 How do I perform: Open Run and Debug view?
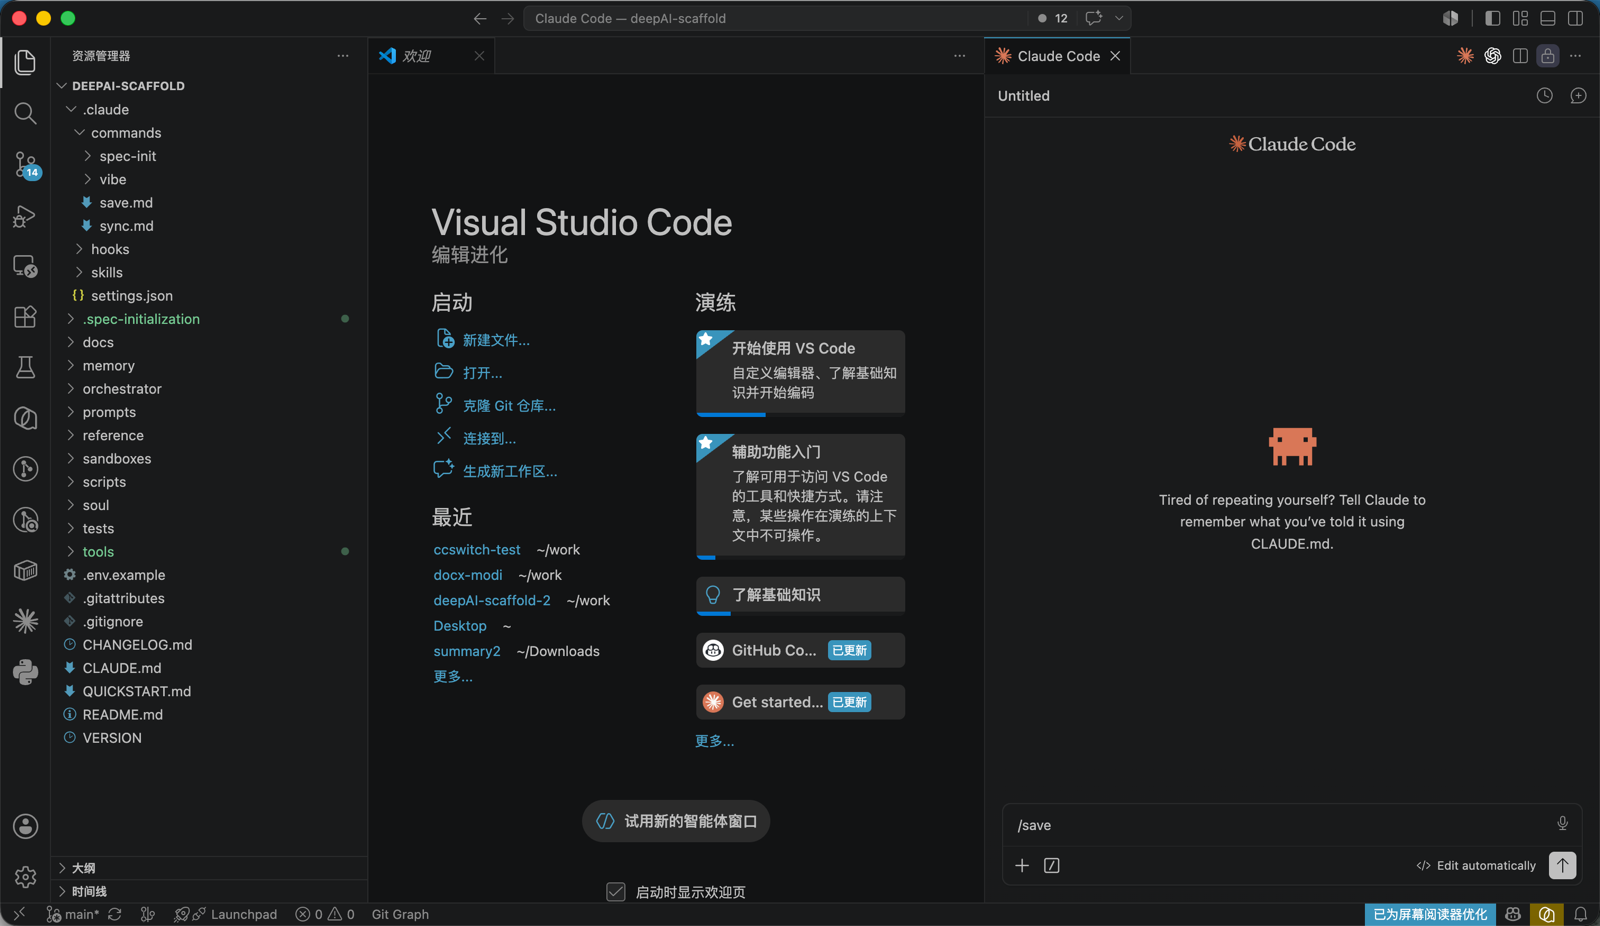coord(25,215)
